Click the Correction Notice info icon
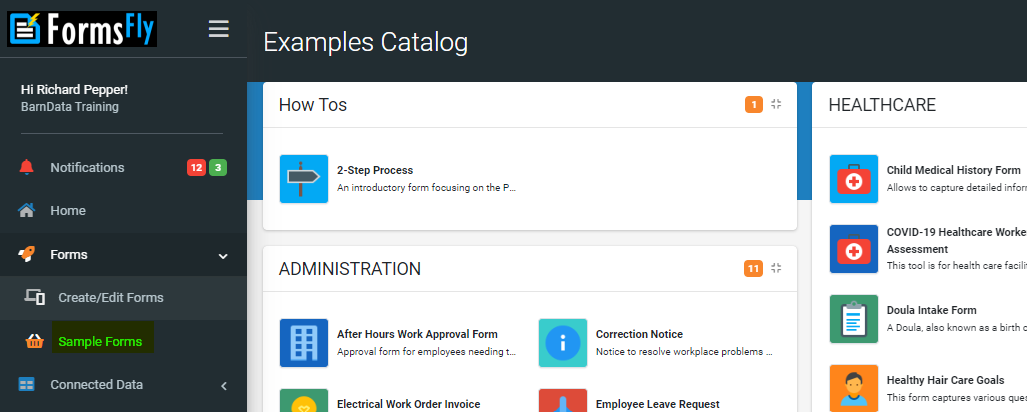The height and width of the screenshot is (412, 1027). 563,343
